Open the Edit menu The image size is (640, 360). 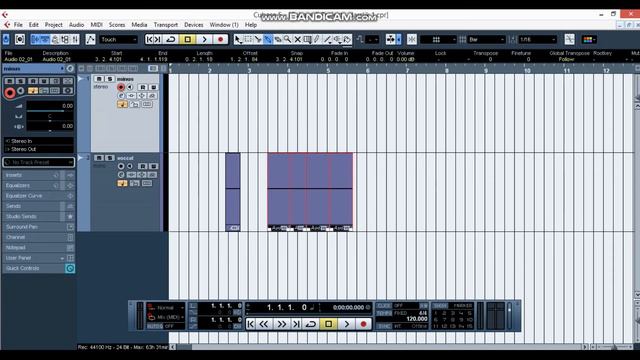(x=33, y=25)
